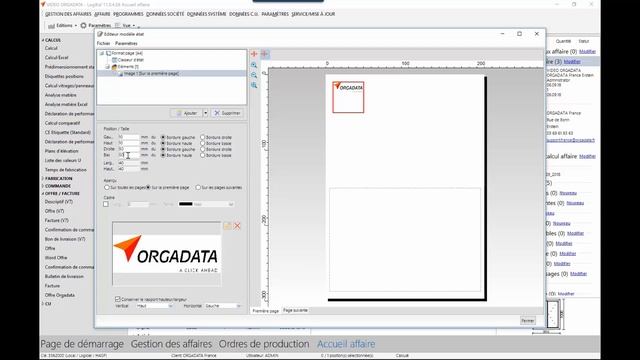Image resolution: width=640 pixels, height=360 pixels.
Task: Choose Sur toutes les pages option
Action: (107, 187)
